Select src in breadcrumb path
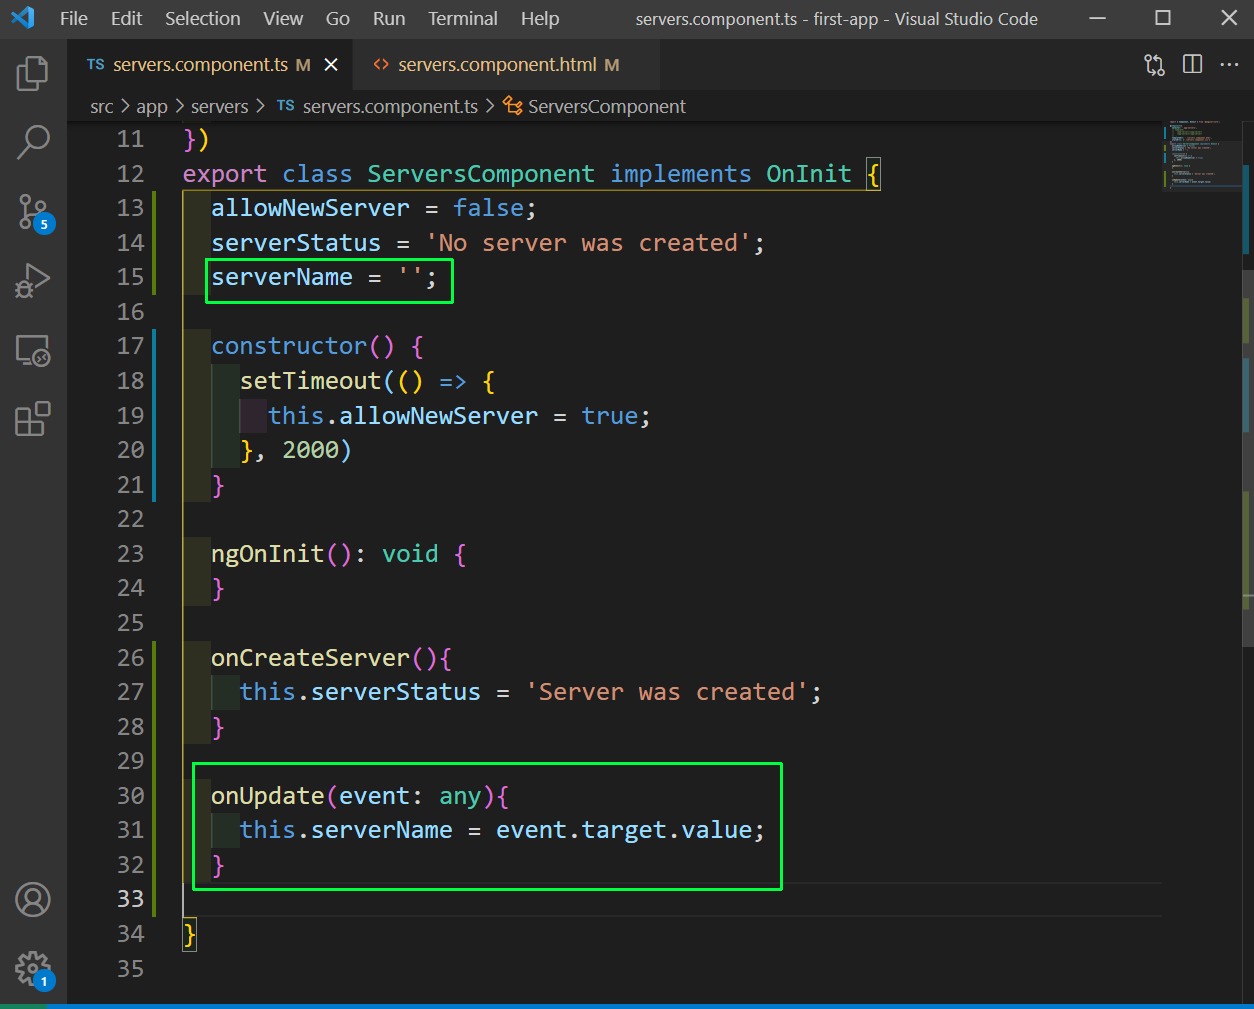The width and height of the screenshot is (1254, 1009). (102, 106)
